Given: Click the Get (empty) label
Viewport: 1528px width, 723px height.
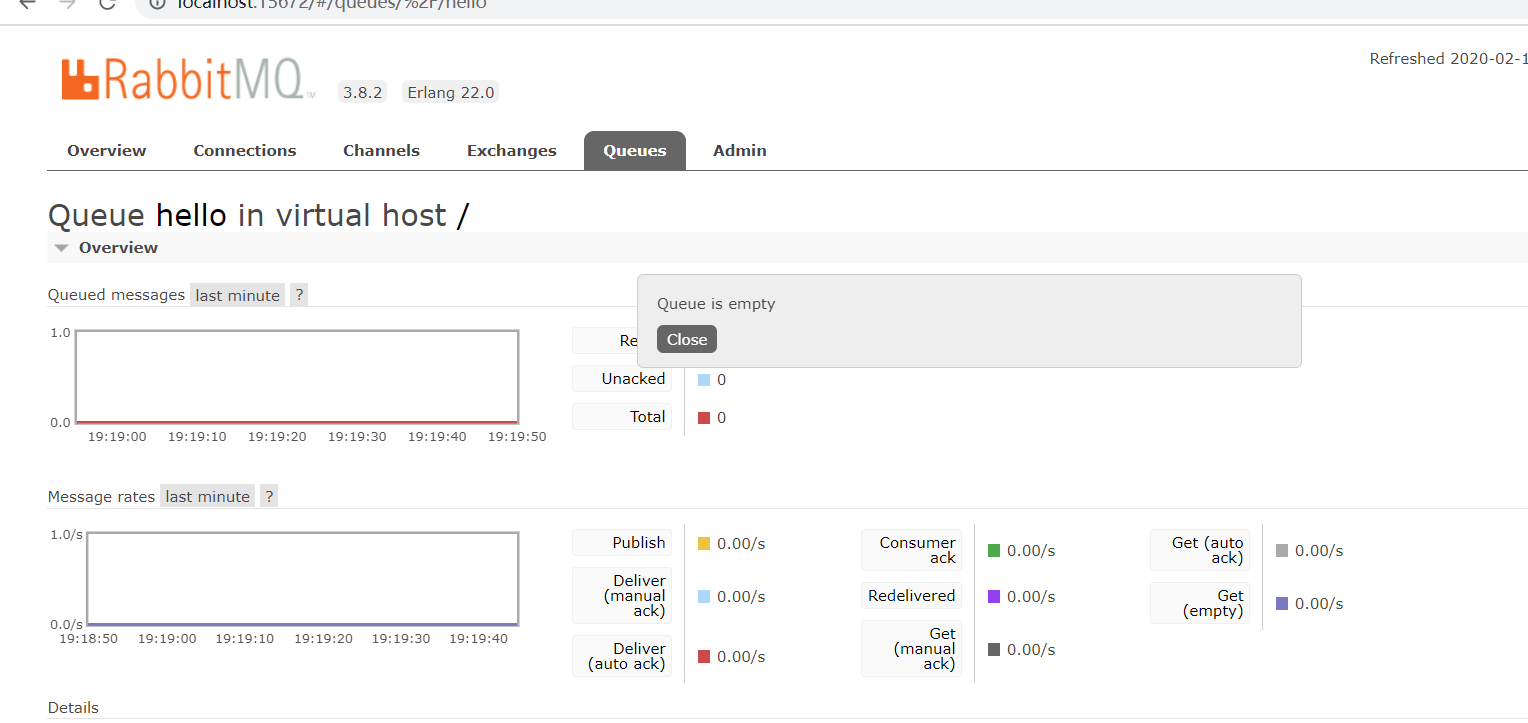Looking at the screenshot, I should tap(1200, 603).
